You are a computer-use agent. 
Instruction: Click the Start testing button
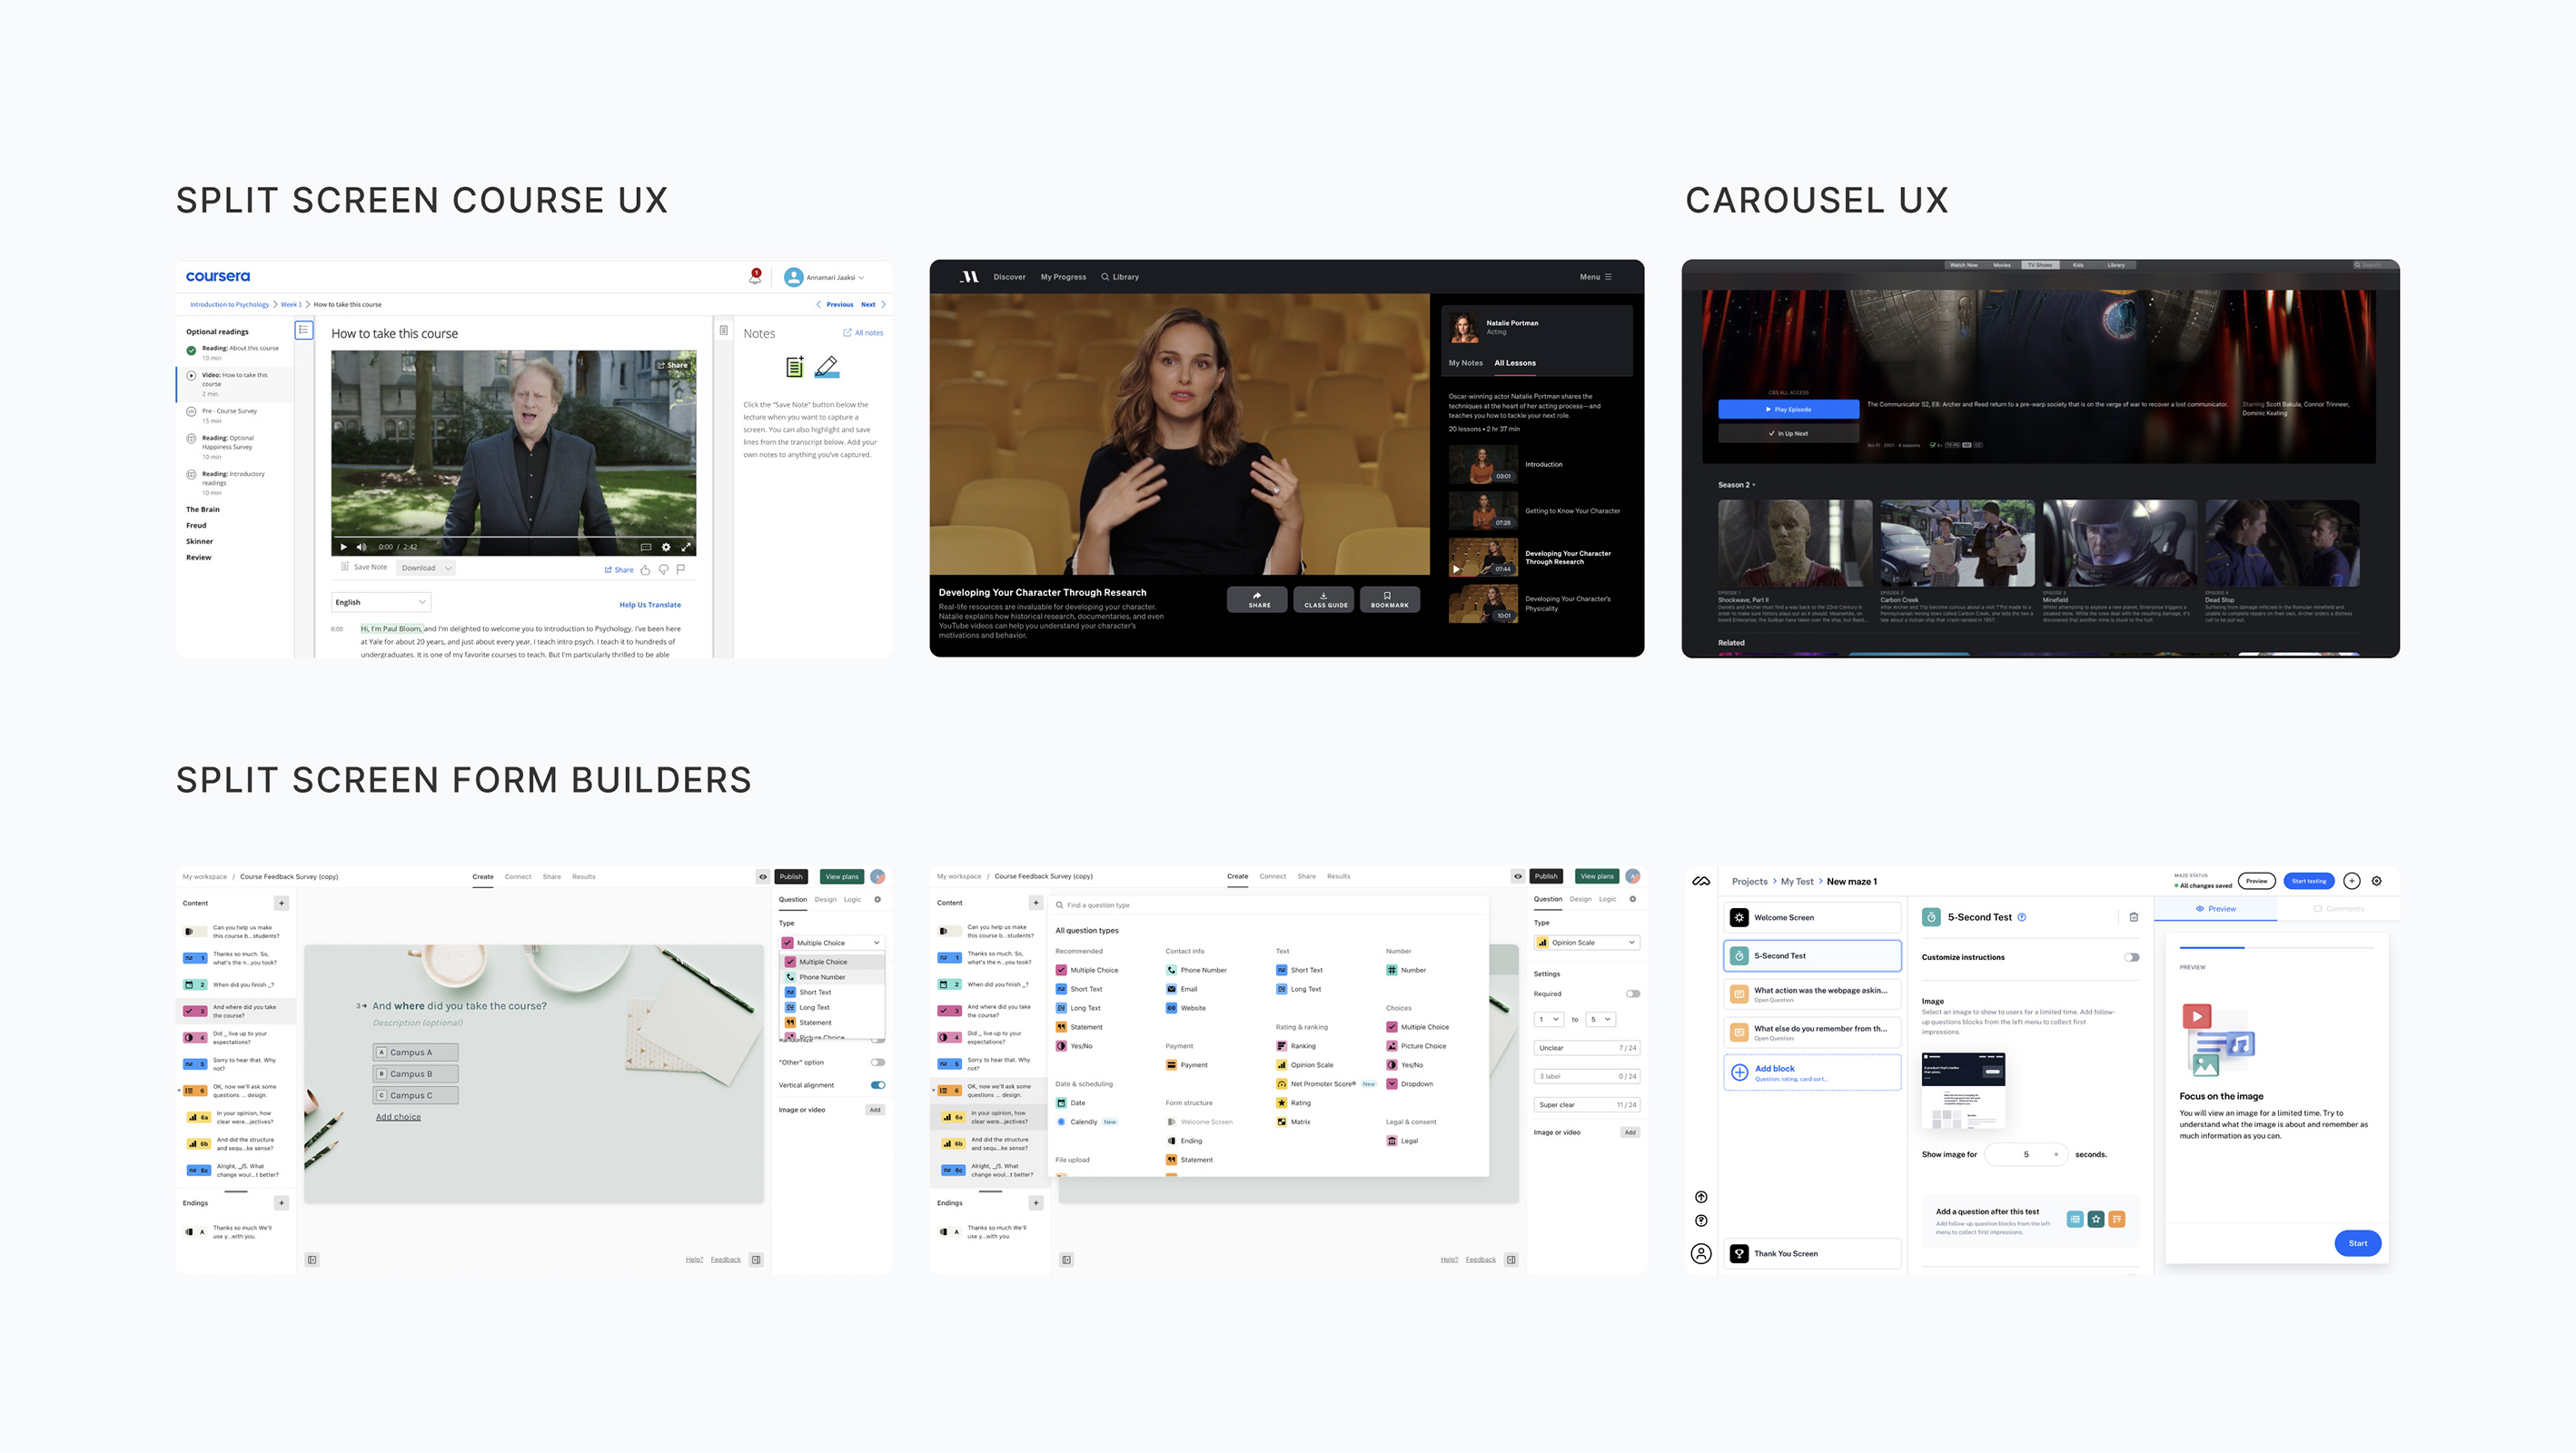click(x=2308, y=881)
